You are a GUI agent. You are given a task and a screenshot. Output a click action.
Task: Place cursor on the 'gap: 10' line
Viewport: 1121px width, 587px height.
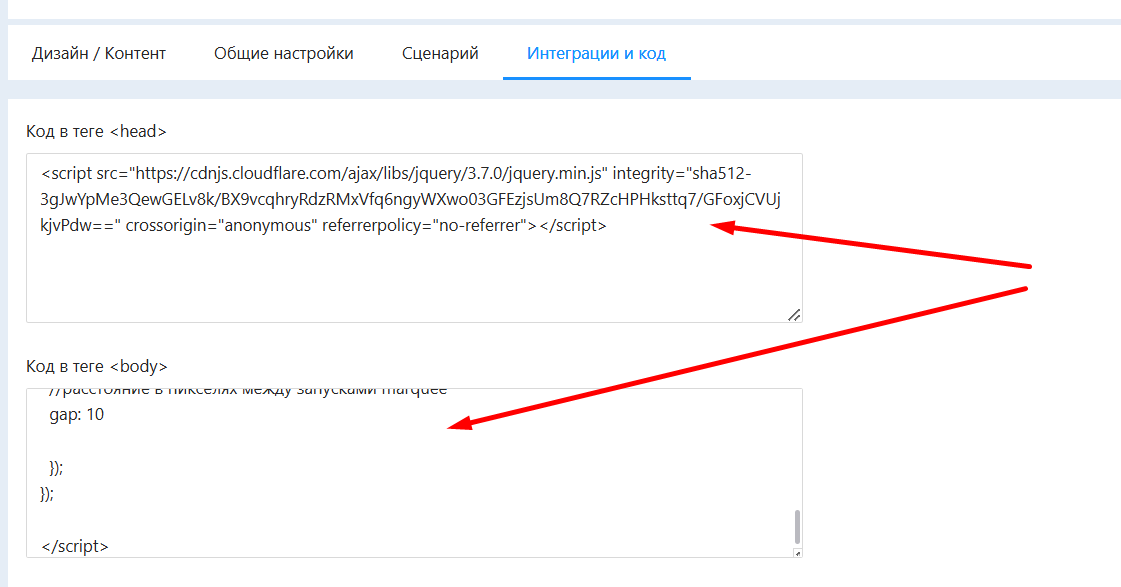(x=76, y=415)
